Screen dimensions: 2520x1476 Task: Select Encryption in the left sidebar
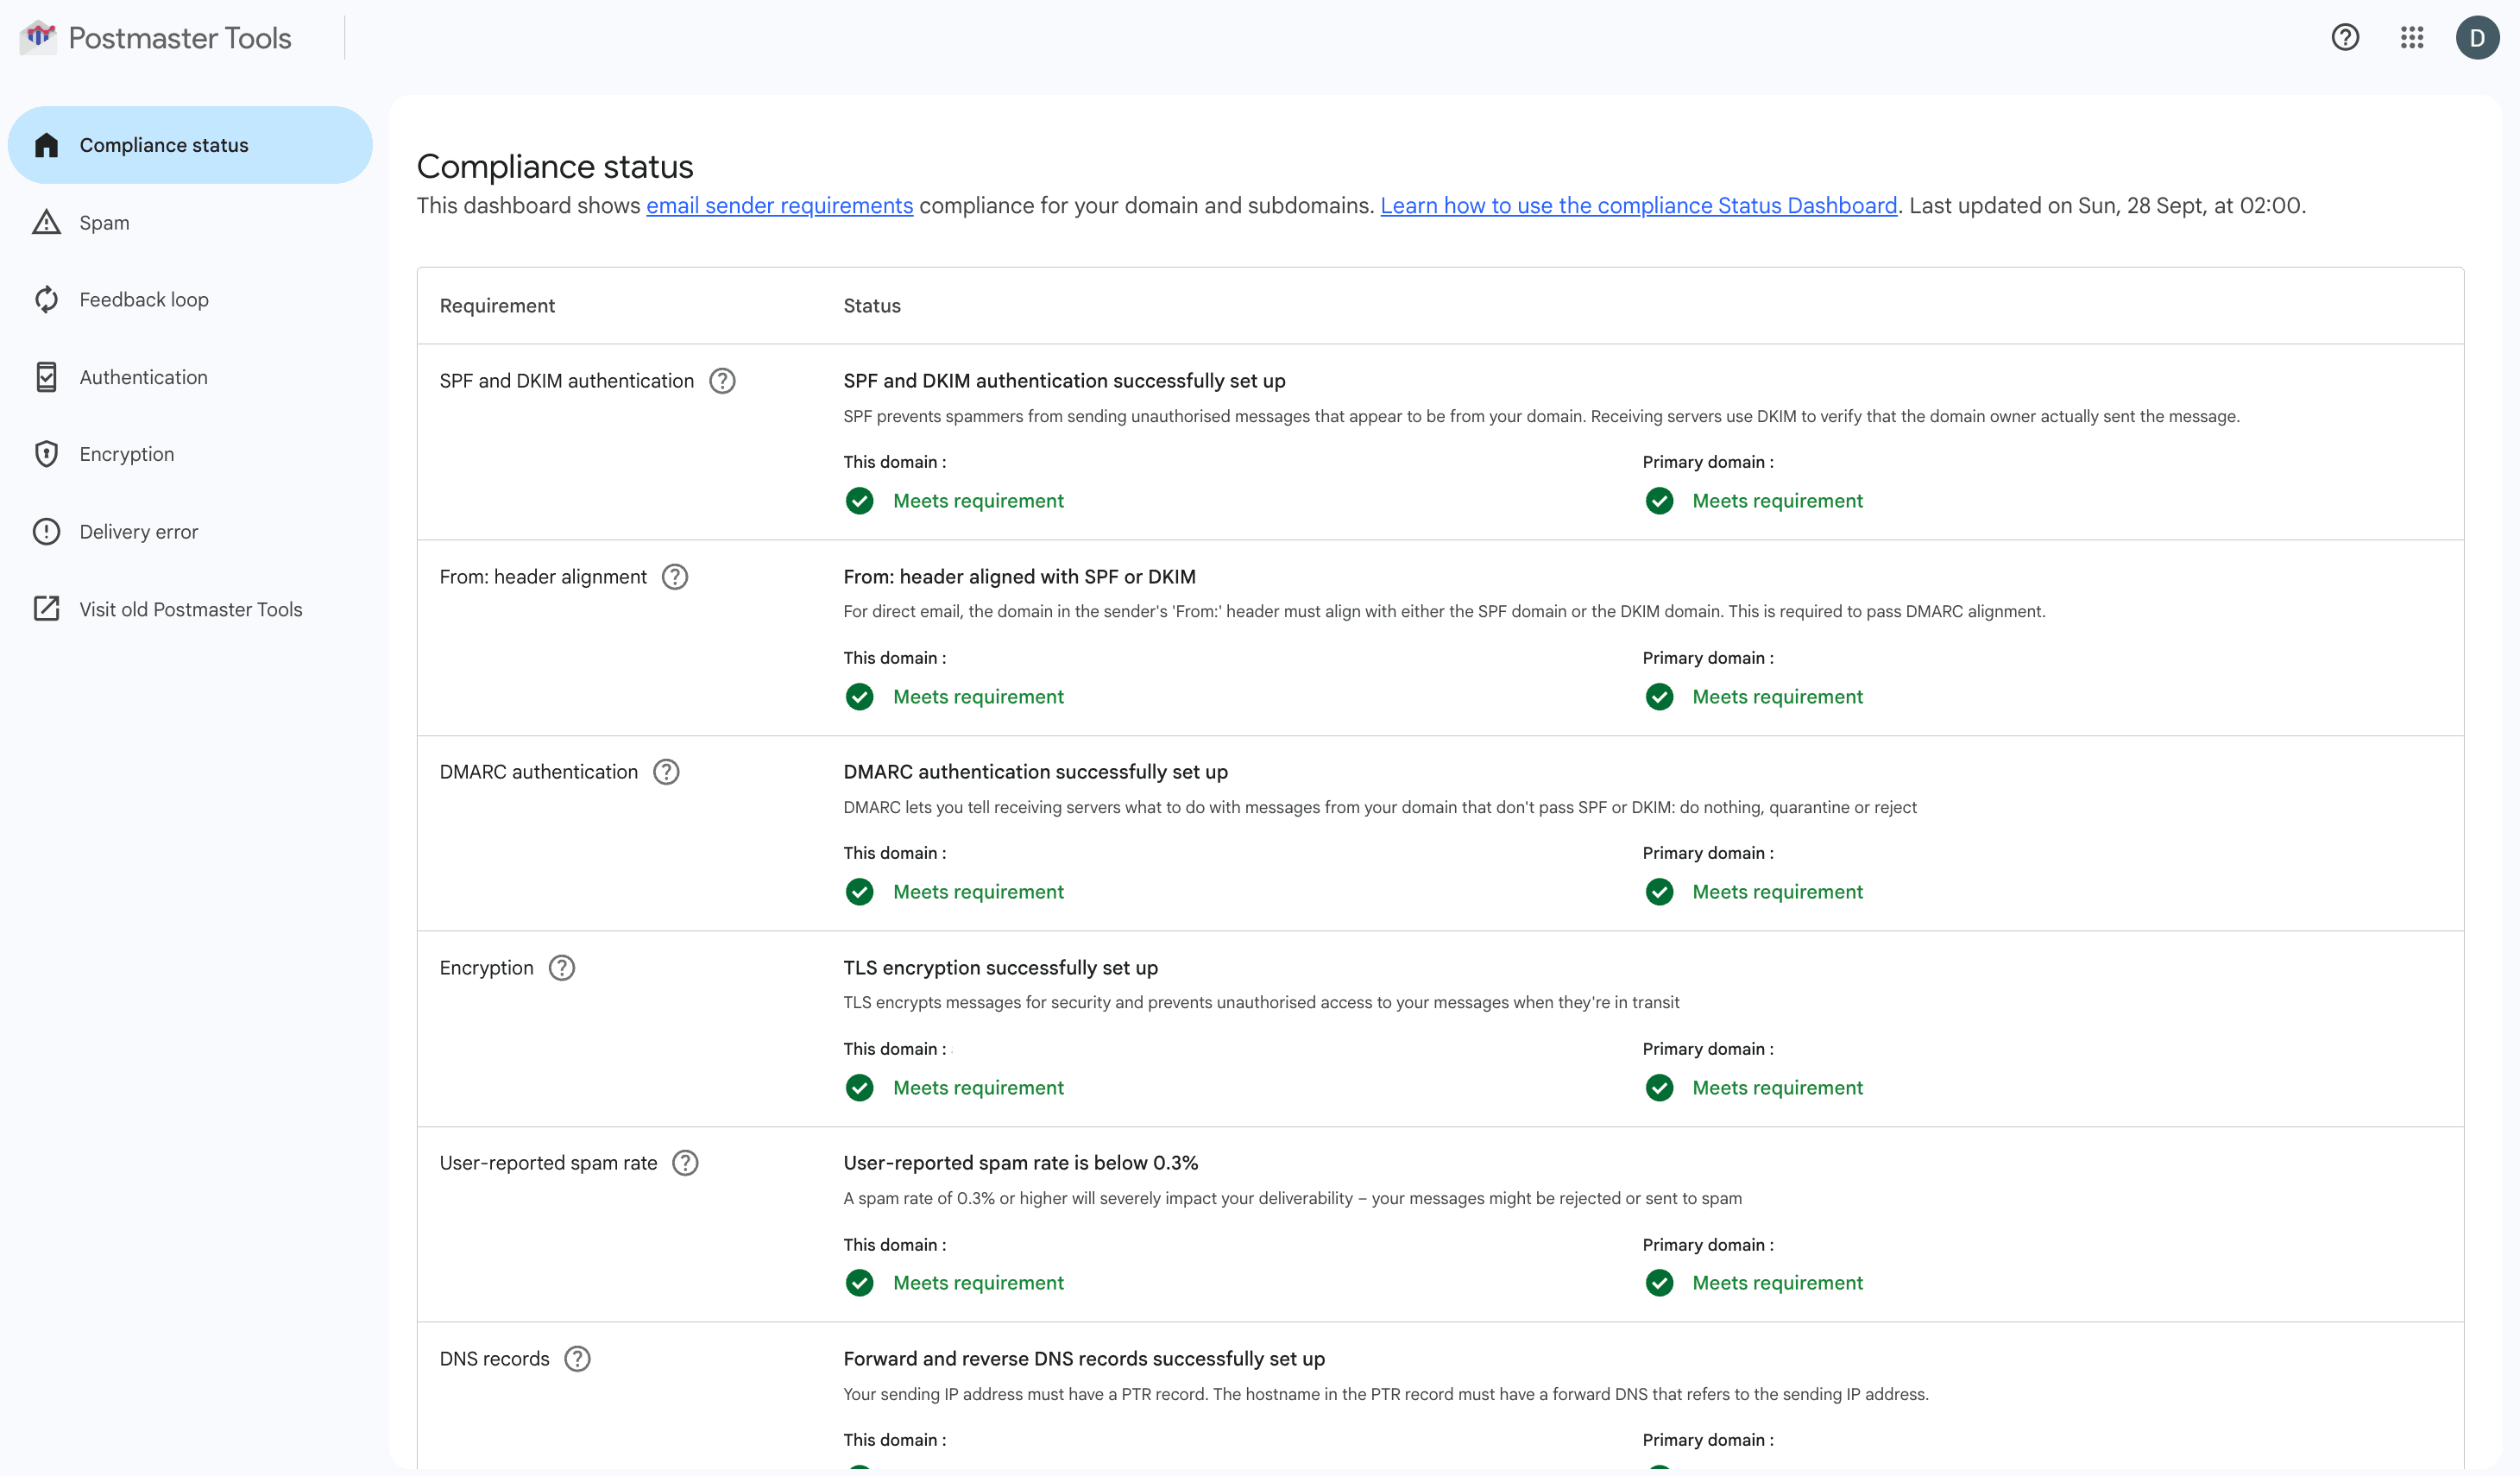click(x=126, y=454)
